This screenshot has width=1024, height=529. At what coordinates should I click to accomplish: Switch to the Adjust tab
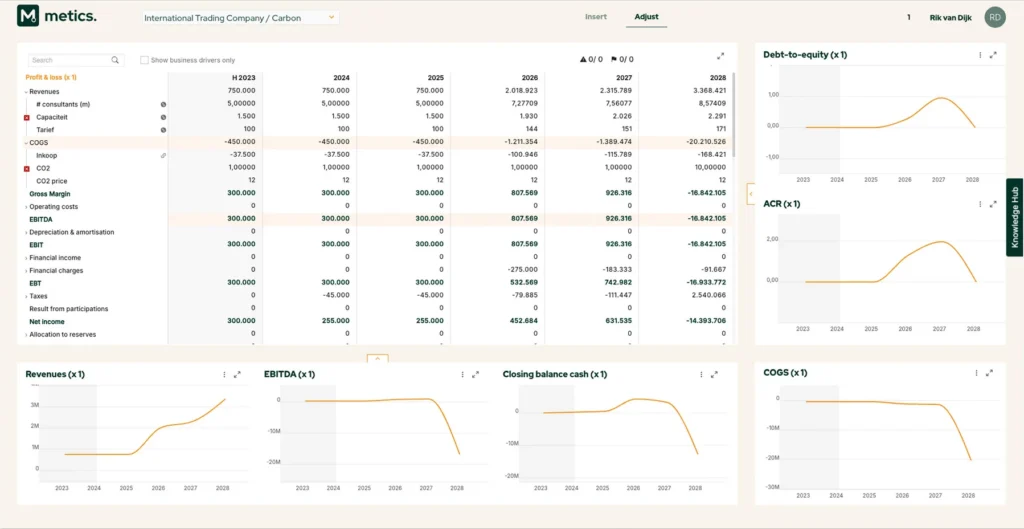647,17
